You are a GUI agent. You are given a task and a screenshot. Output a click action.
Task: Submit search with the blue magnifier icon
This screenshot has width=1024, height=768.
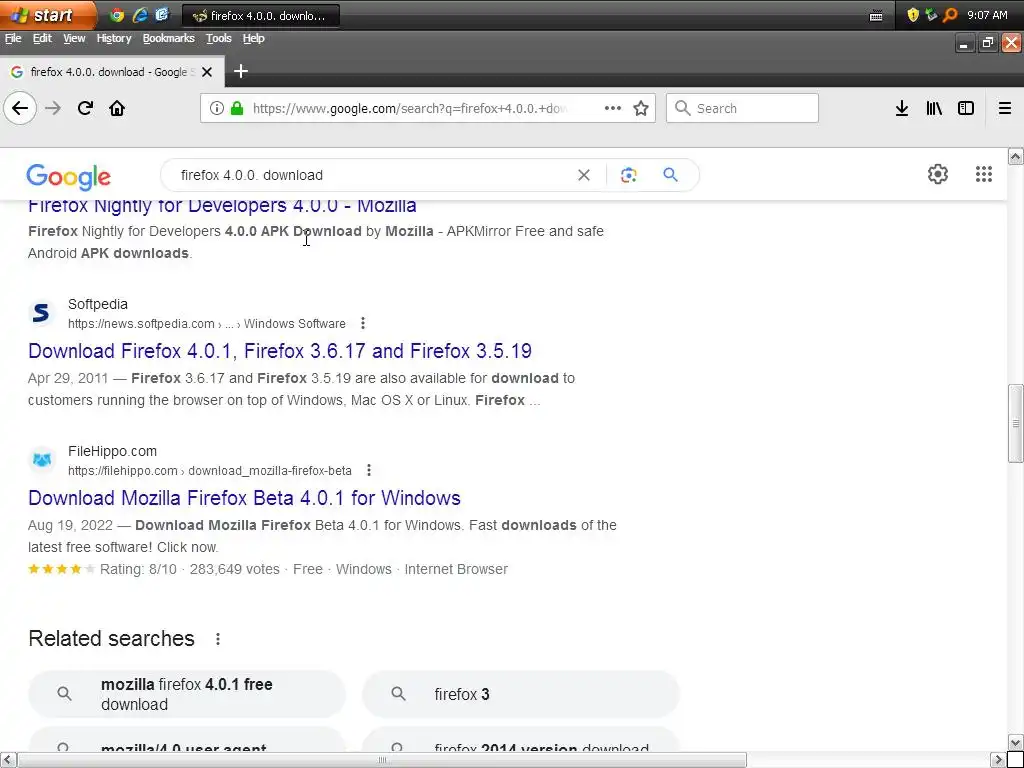pos(670,174)
